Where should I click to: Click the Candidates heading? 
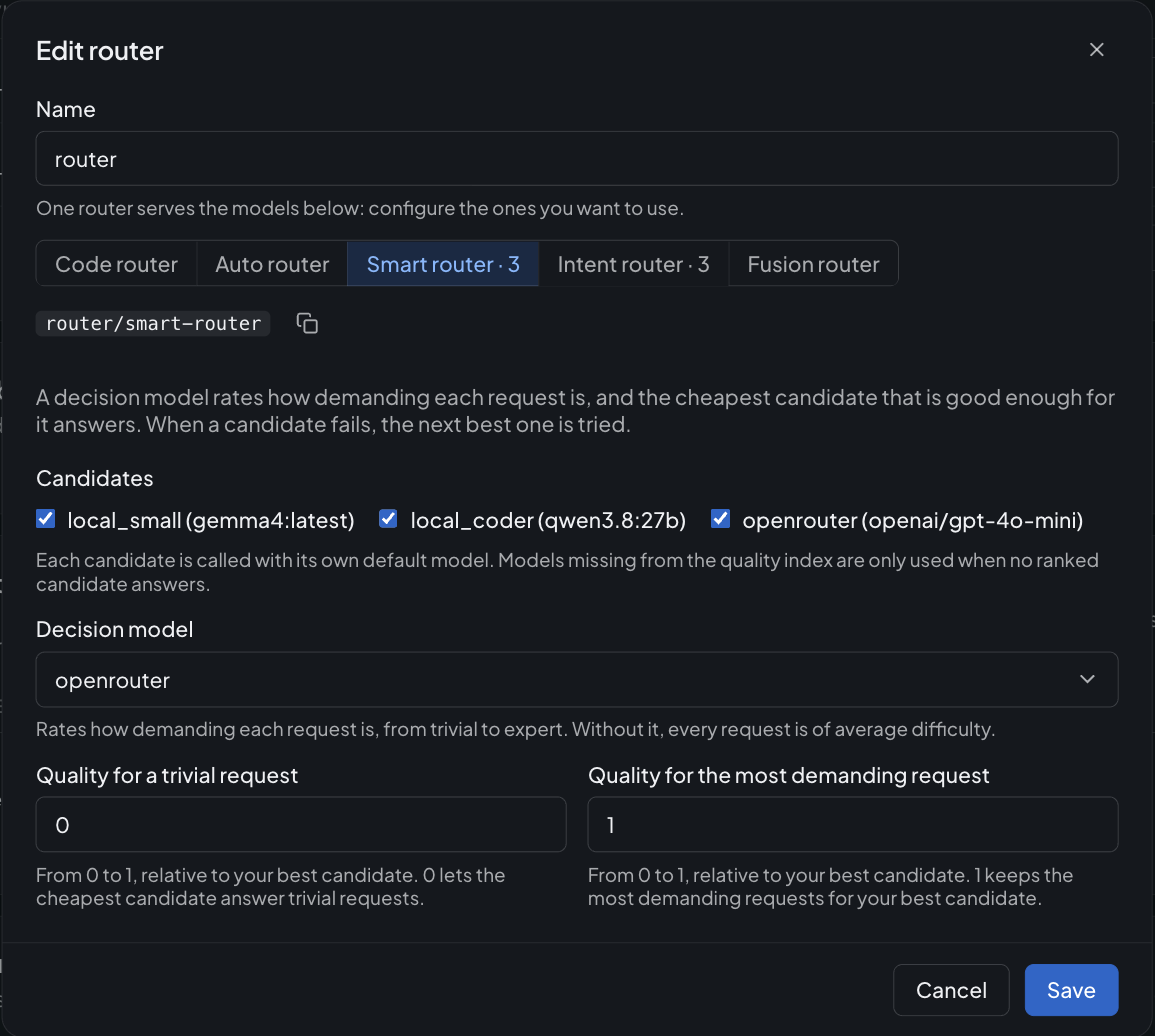(94, 478)
